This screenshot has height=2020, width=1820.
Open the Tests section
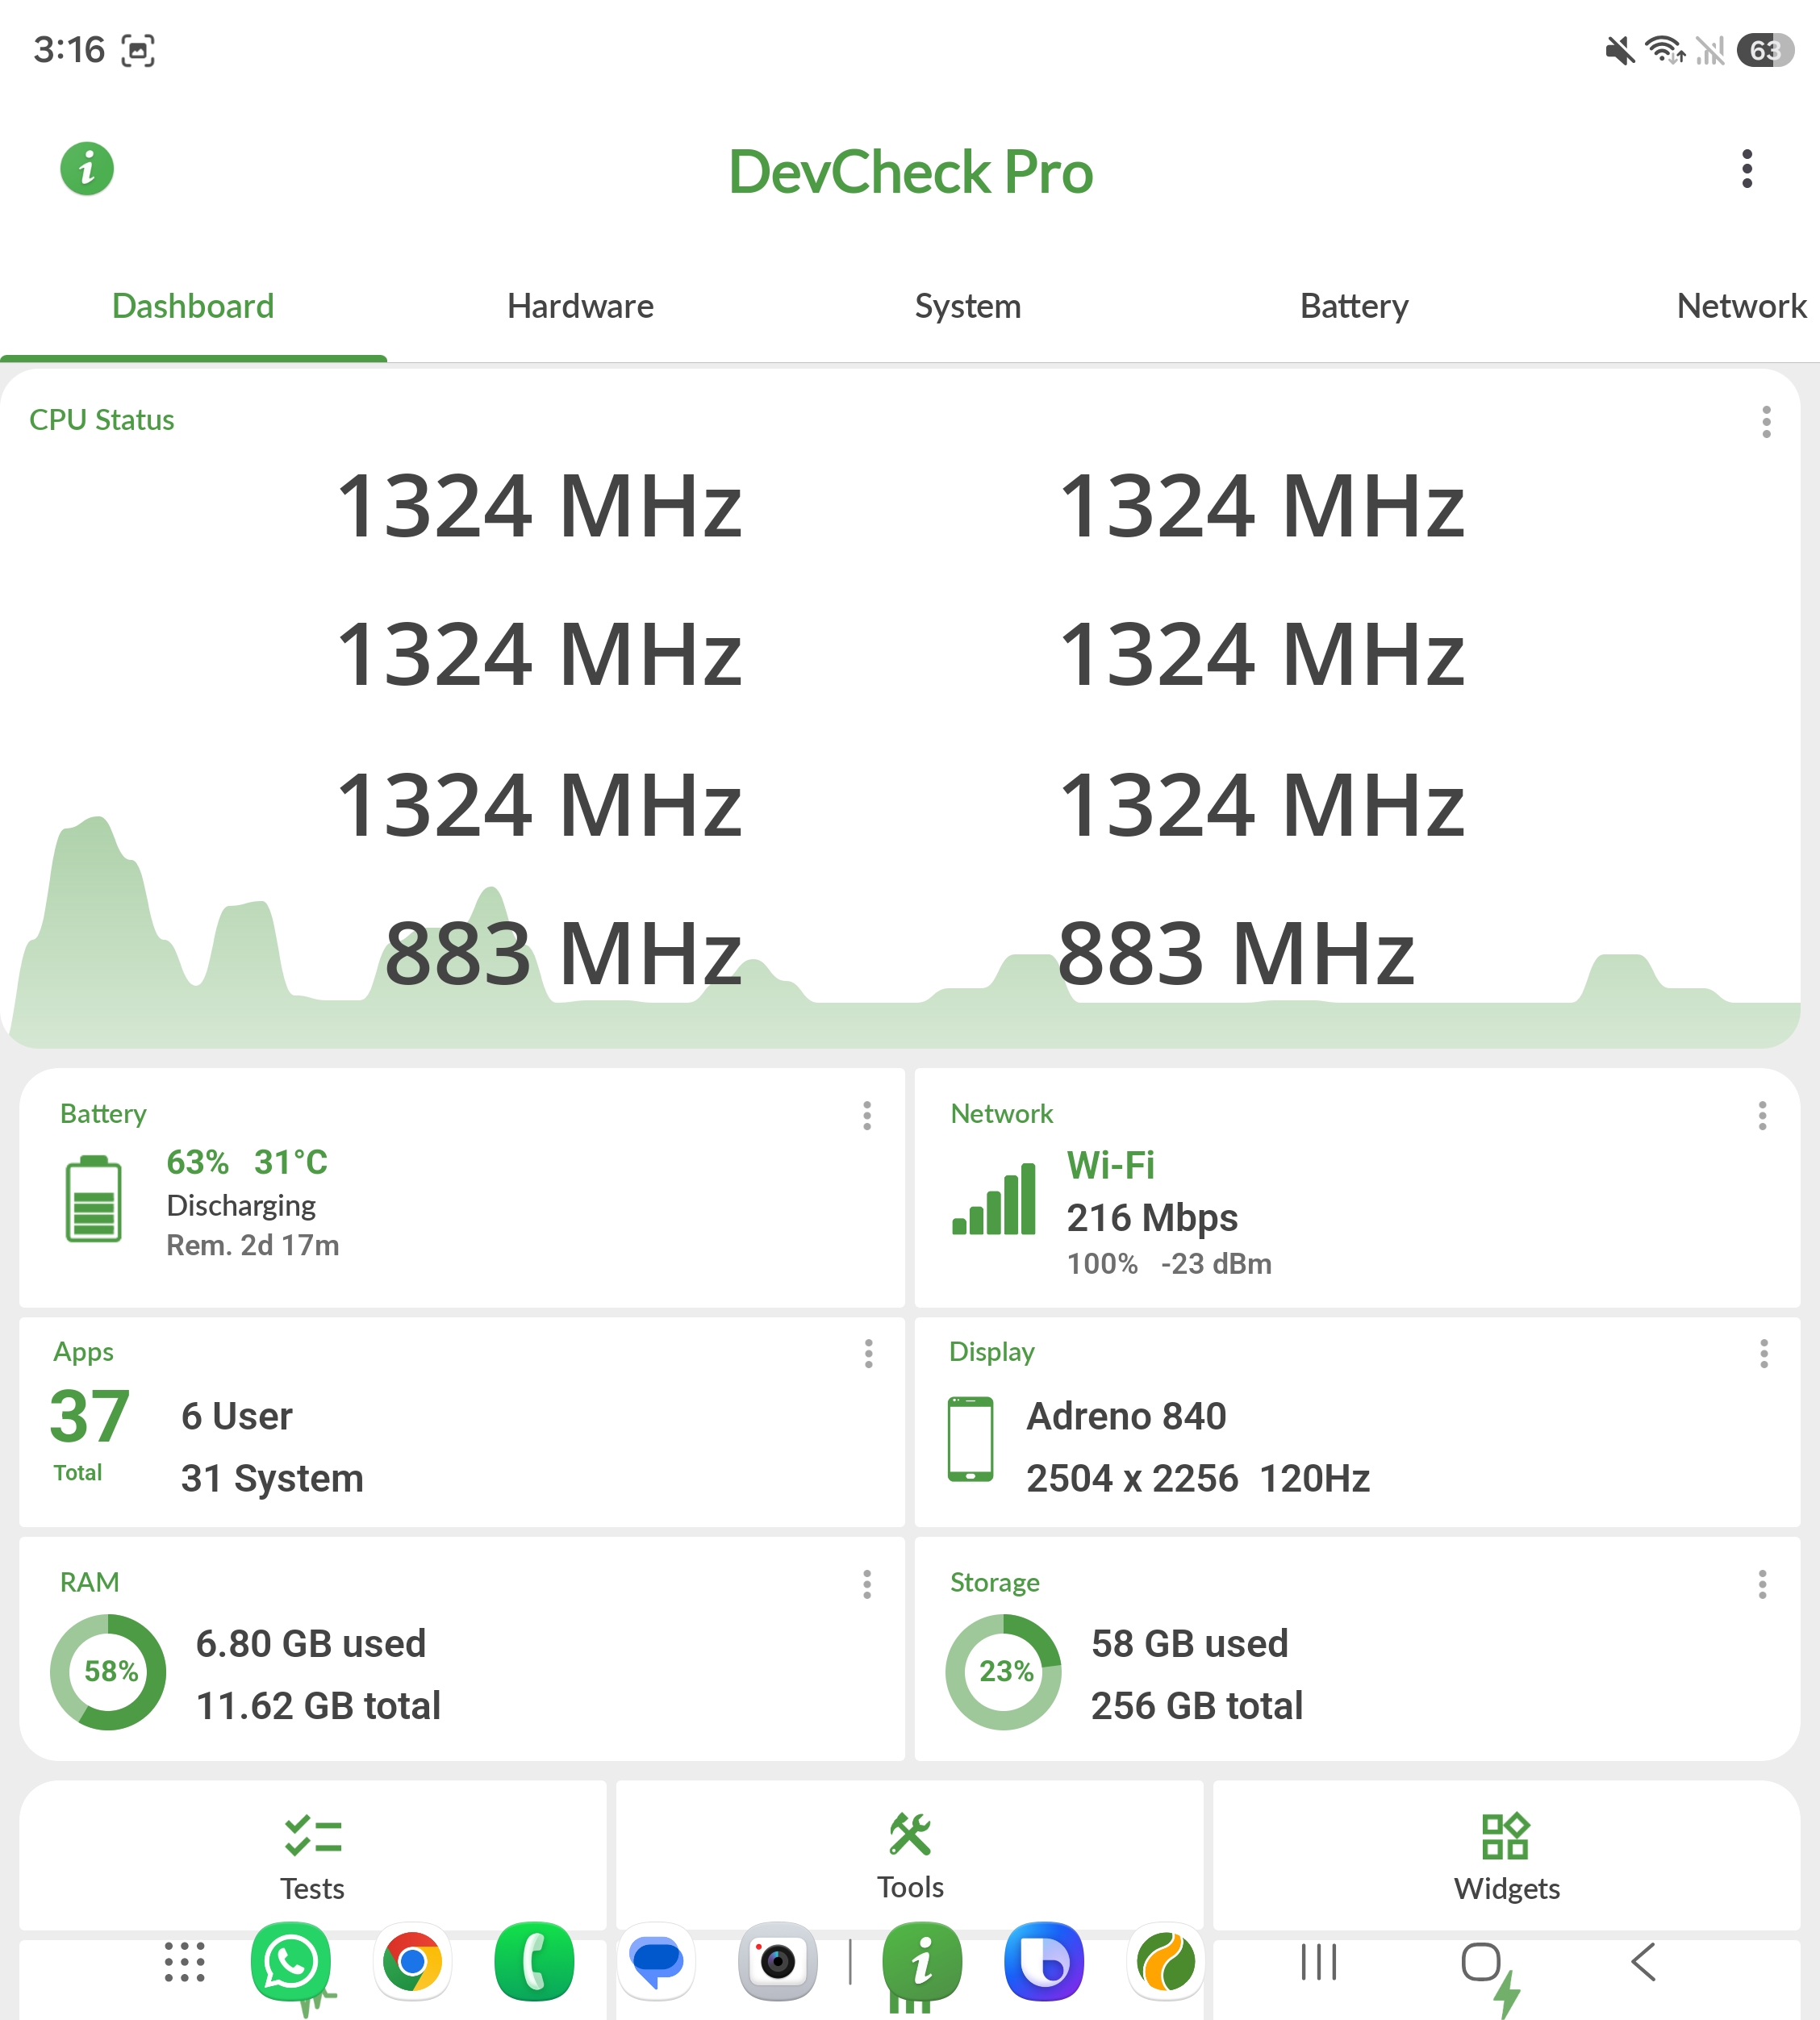pos(312,1856)
